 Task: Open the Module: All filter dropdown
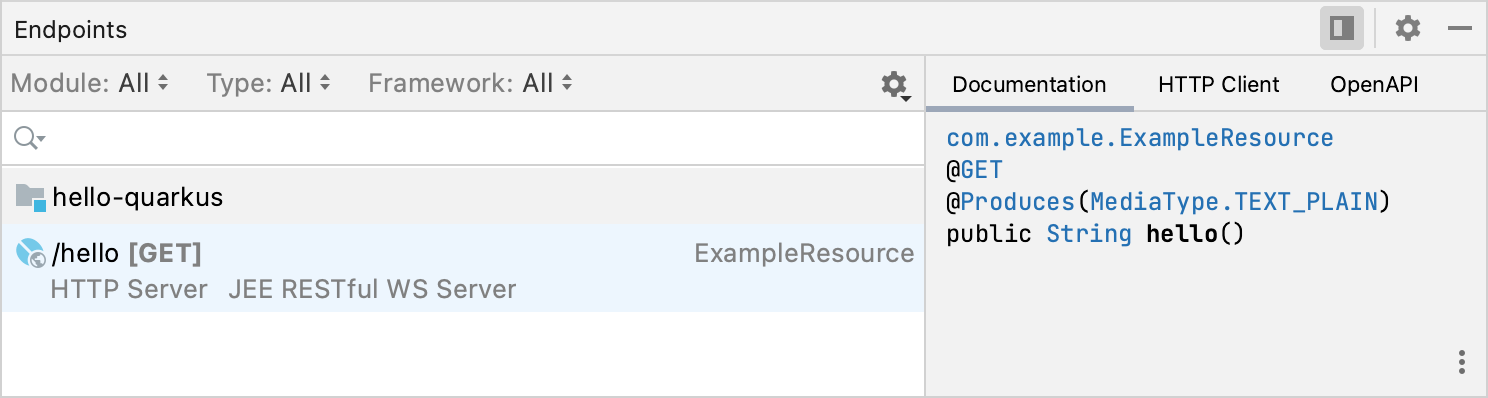pos(90,83)
